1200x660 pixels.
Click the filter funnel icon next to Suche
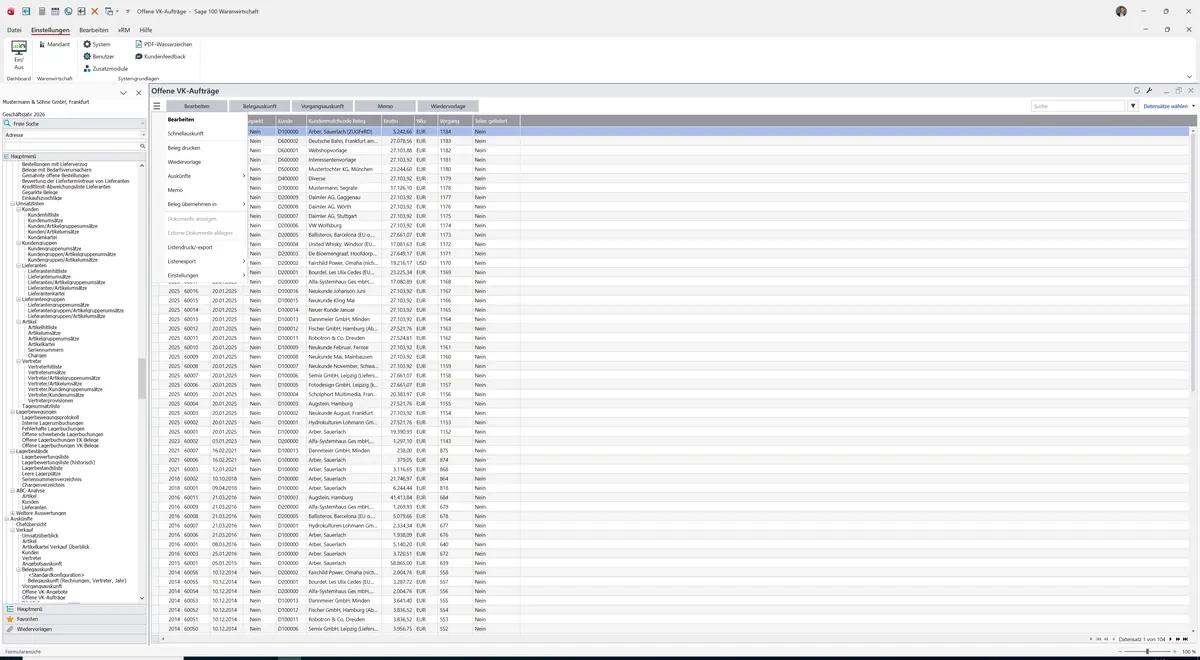point(1133,106)
